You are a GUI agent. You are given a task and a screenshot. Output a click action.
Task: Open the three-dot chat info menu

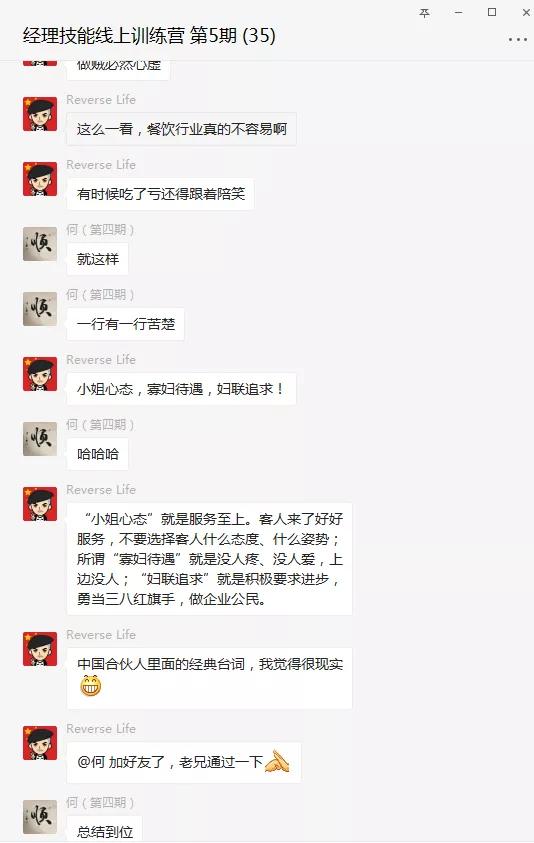[517, 39]
